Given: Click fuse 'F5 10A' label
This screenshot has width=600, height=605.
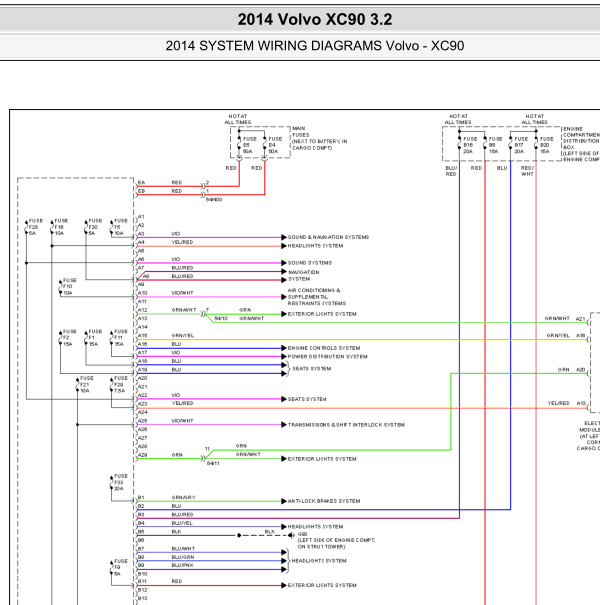Looking at the screenshot, I should click(120, 227).
